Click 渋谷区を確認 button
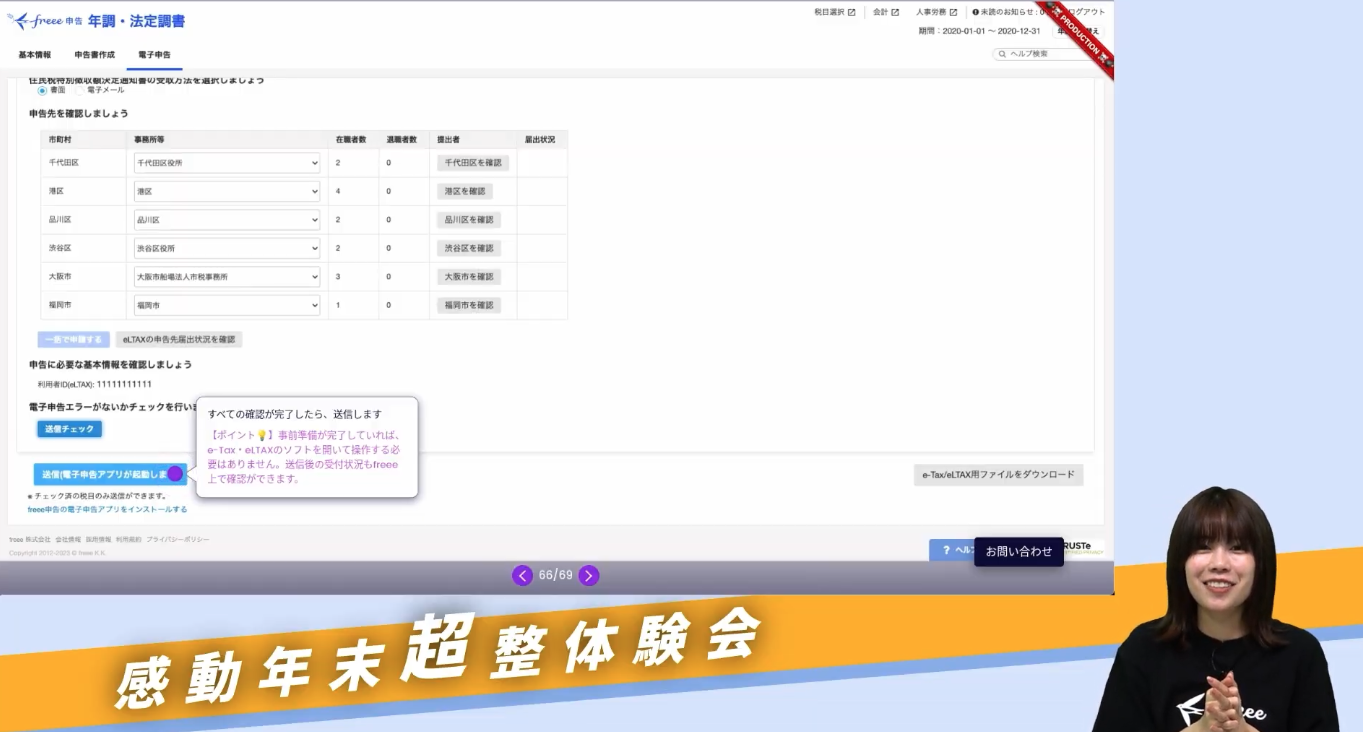This screenshot has width=1363, height=732. point(469,248)
